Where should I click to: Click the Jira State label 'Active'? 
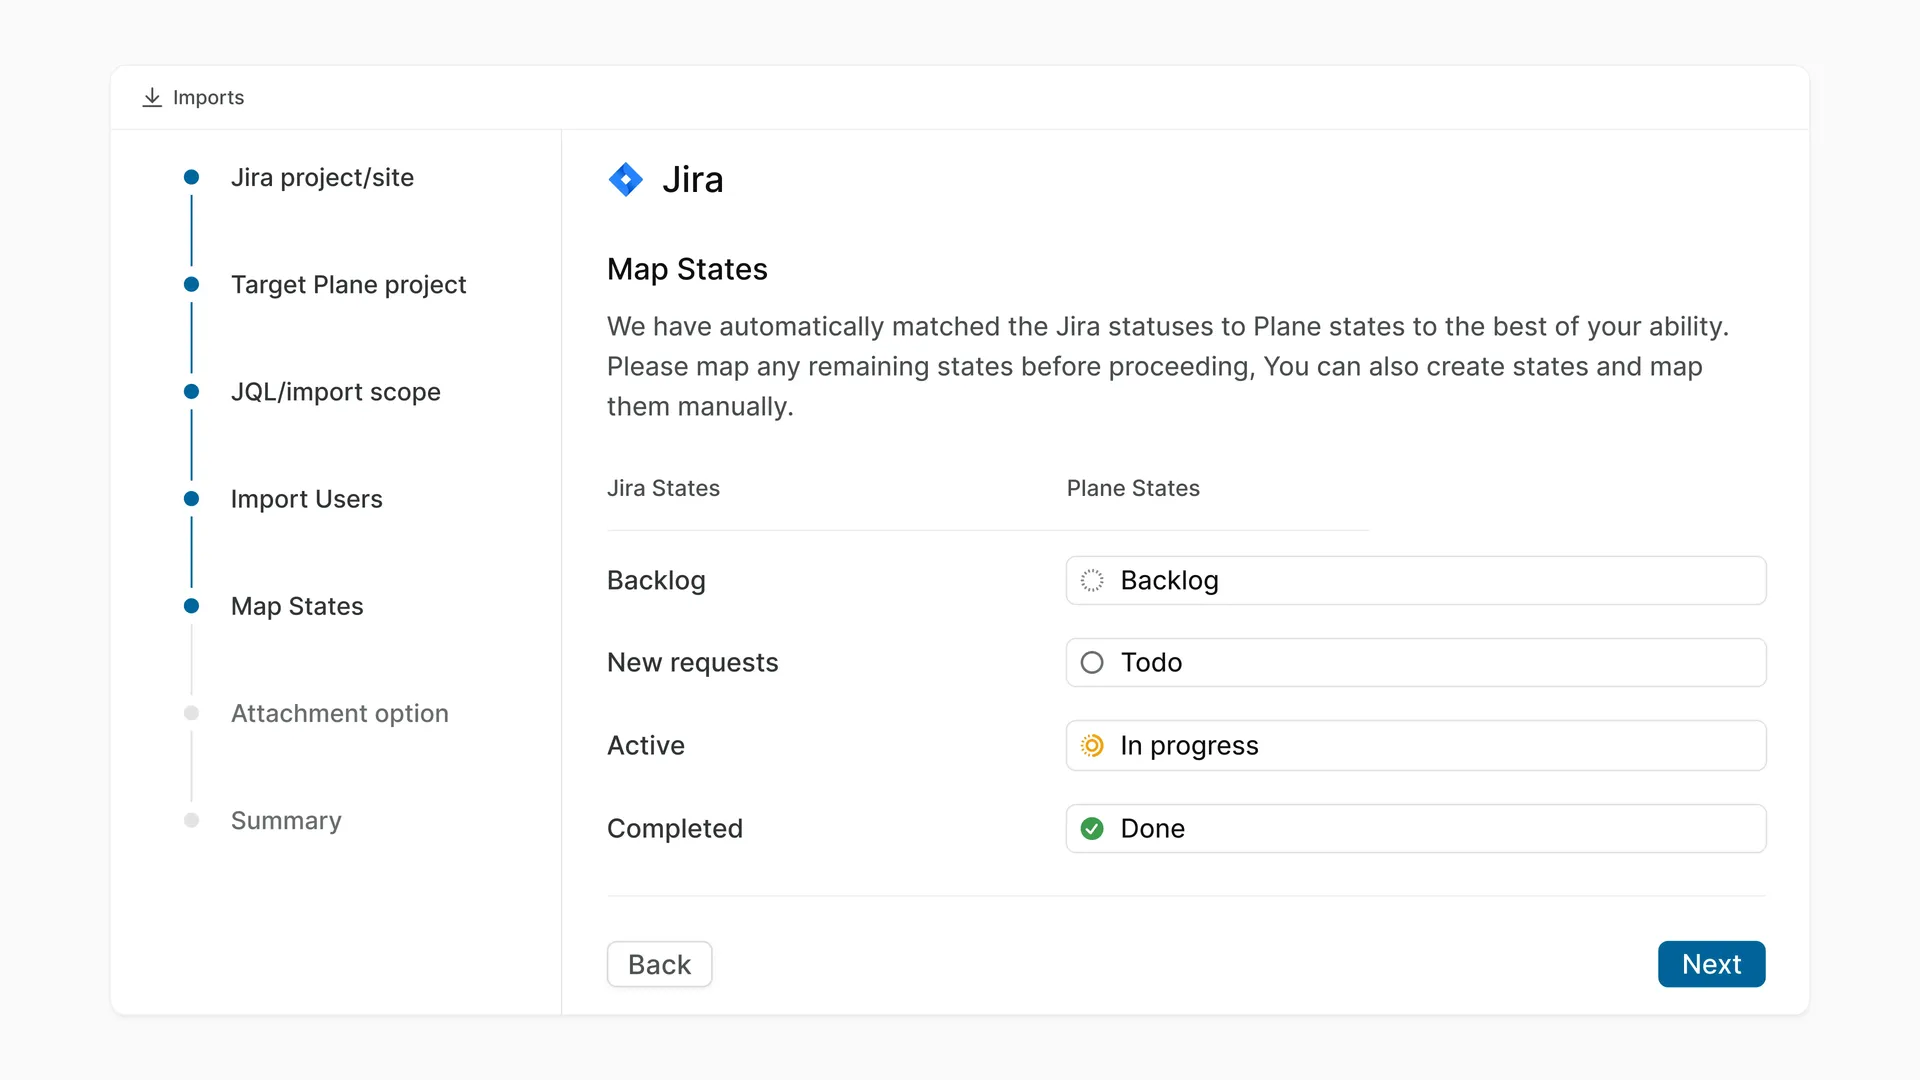[x=645, y=746]
